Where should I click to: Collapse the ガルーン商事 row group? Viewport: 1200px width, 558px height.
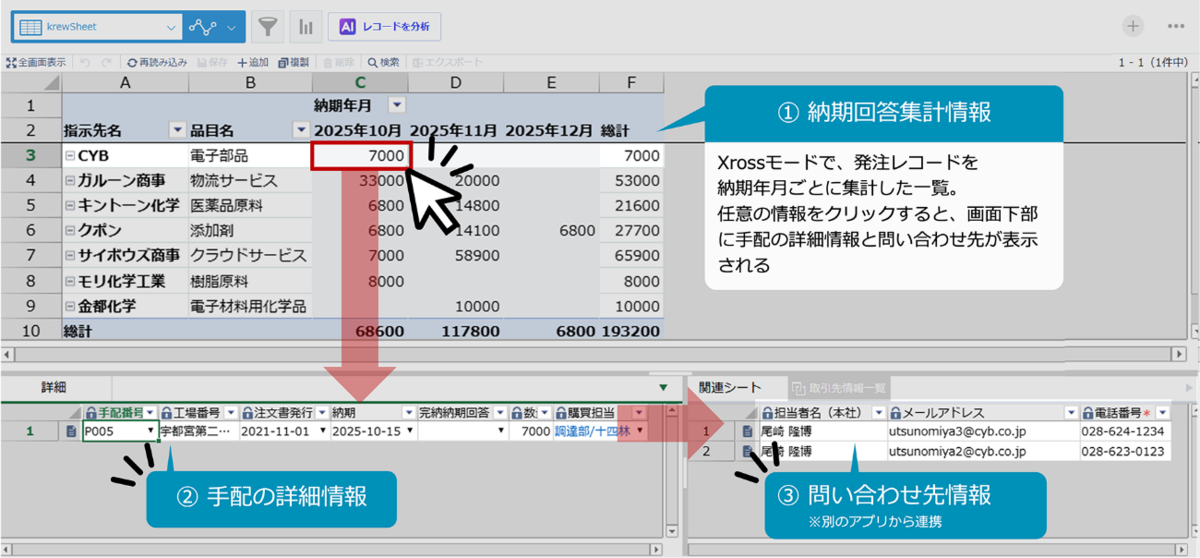coord(69,180)
